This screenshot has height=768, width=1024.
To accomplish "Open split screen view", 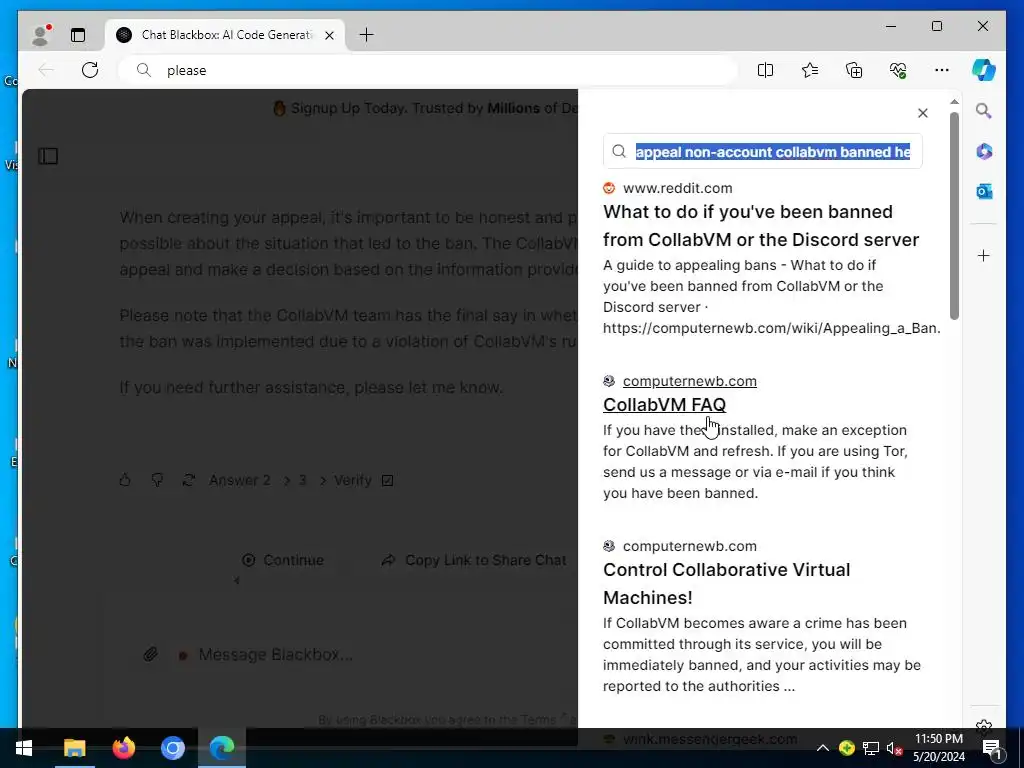I will click(765, 70).
